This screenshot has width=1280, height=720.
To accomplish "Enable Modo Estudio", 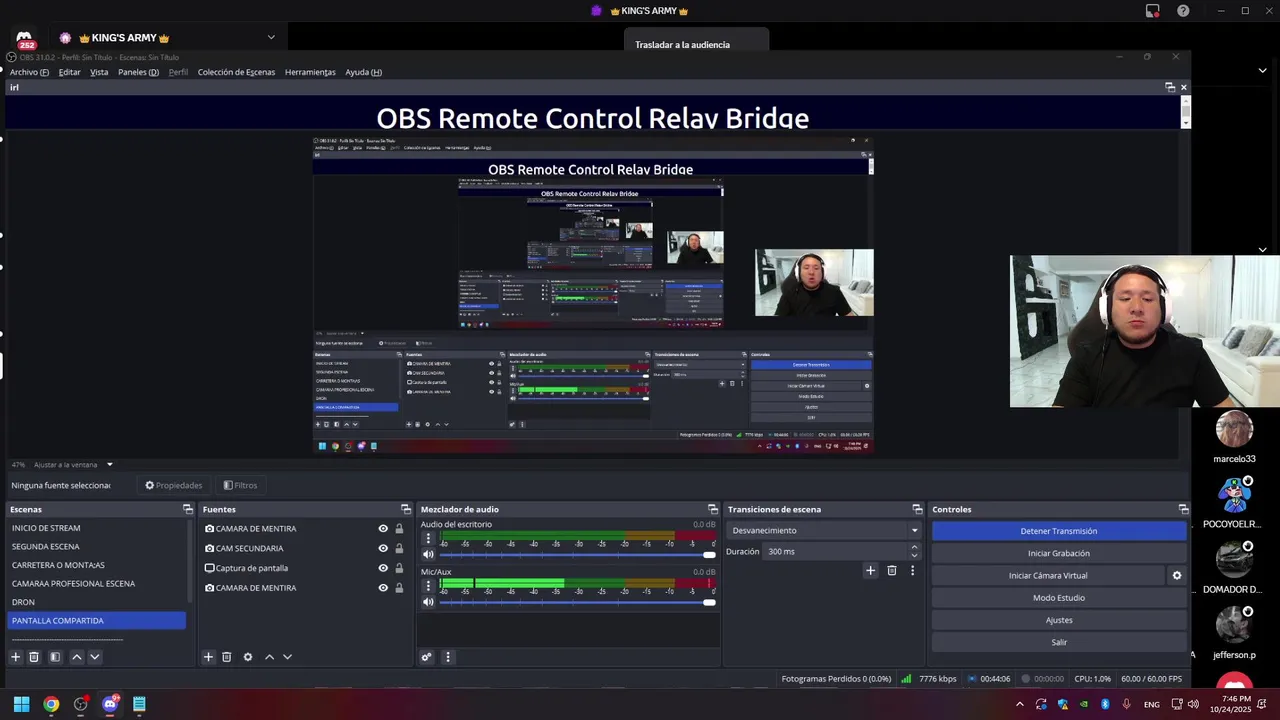I will [x=1059, y=598].
